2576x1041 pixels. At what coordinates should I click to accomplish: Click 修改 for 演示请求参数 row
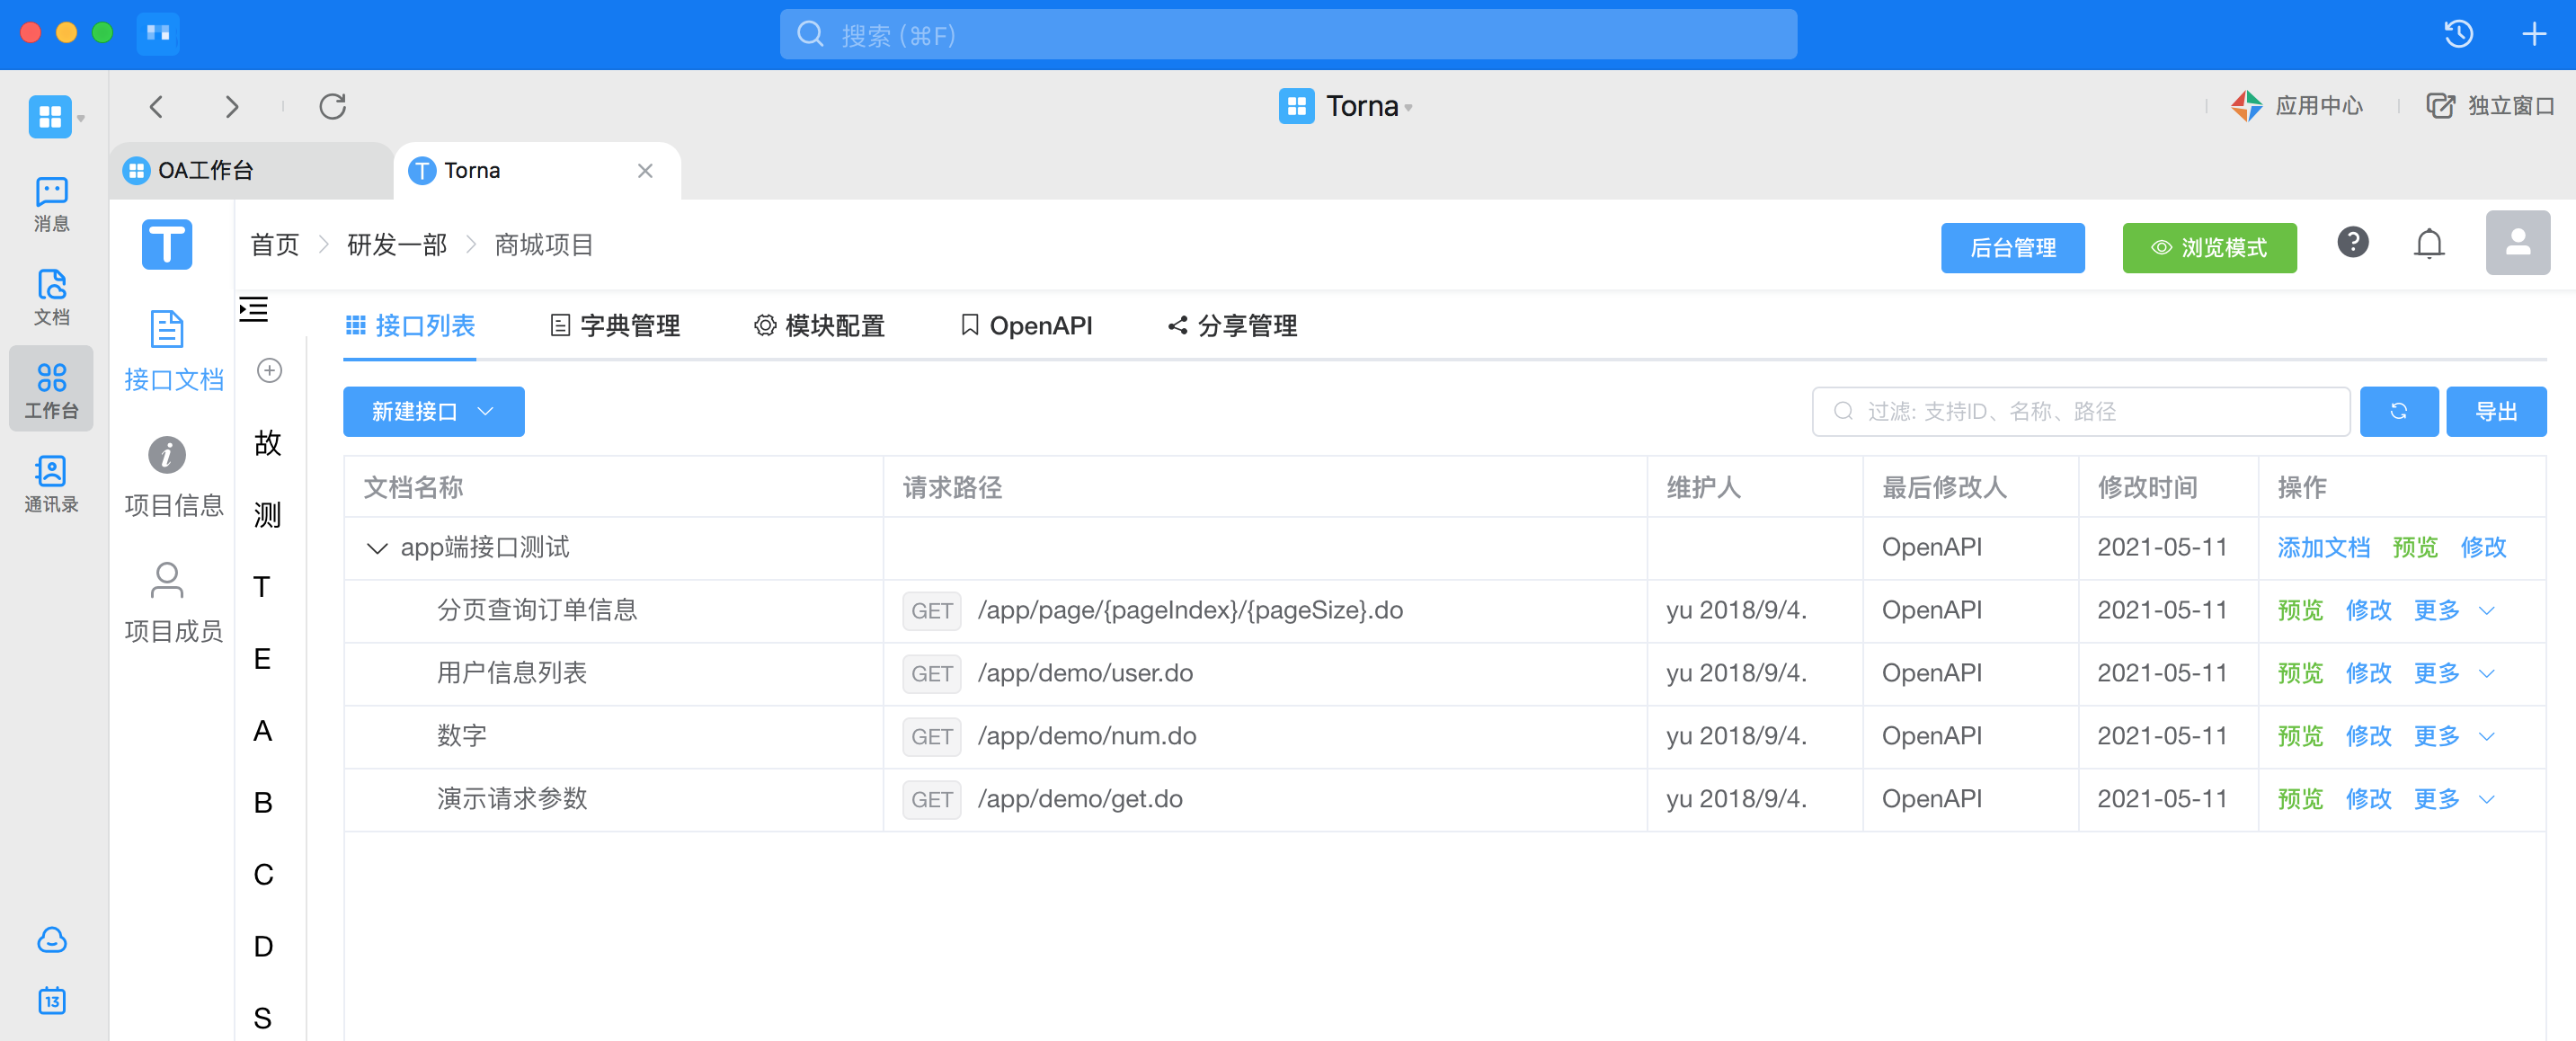(x=2368, y=799)
